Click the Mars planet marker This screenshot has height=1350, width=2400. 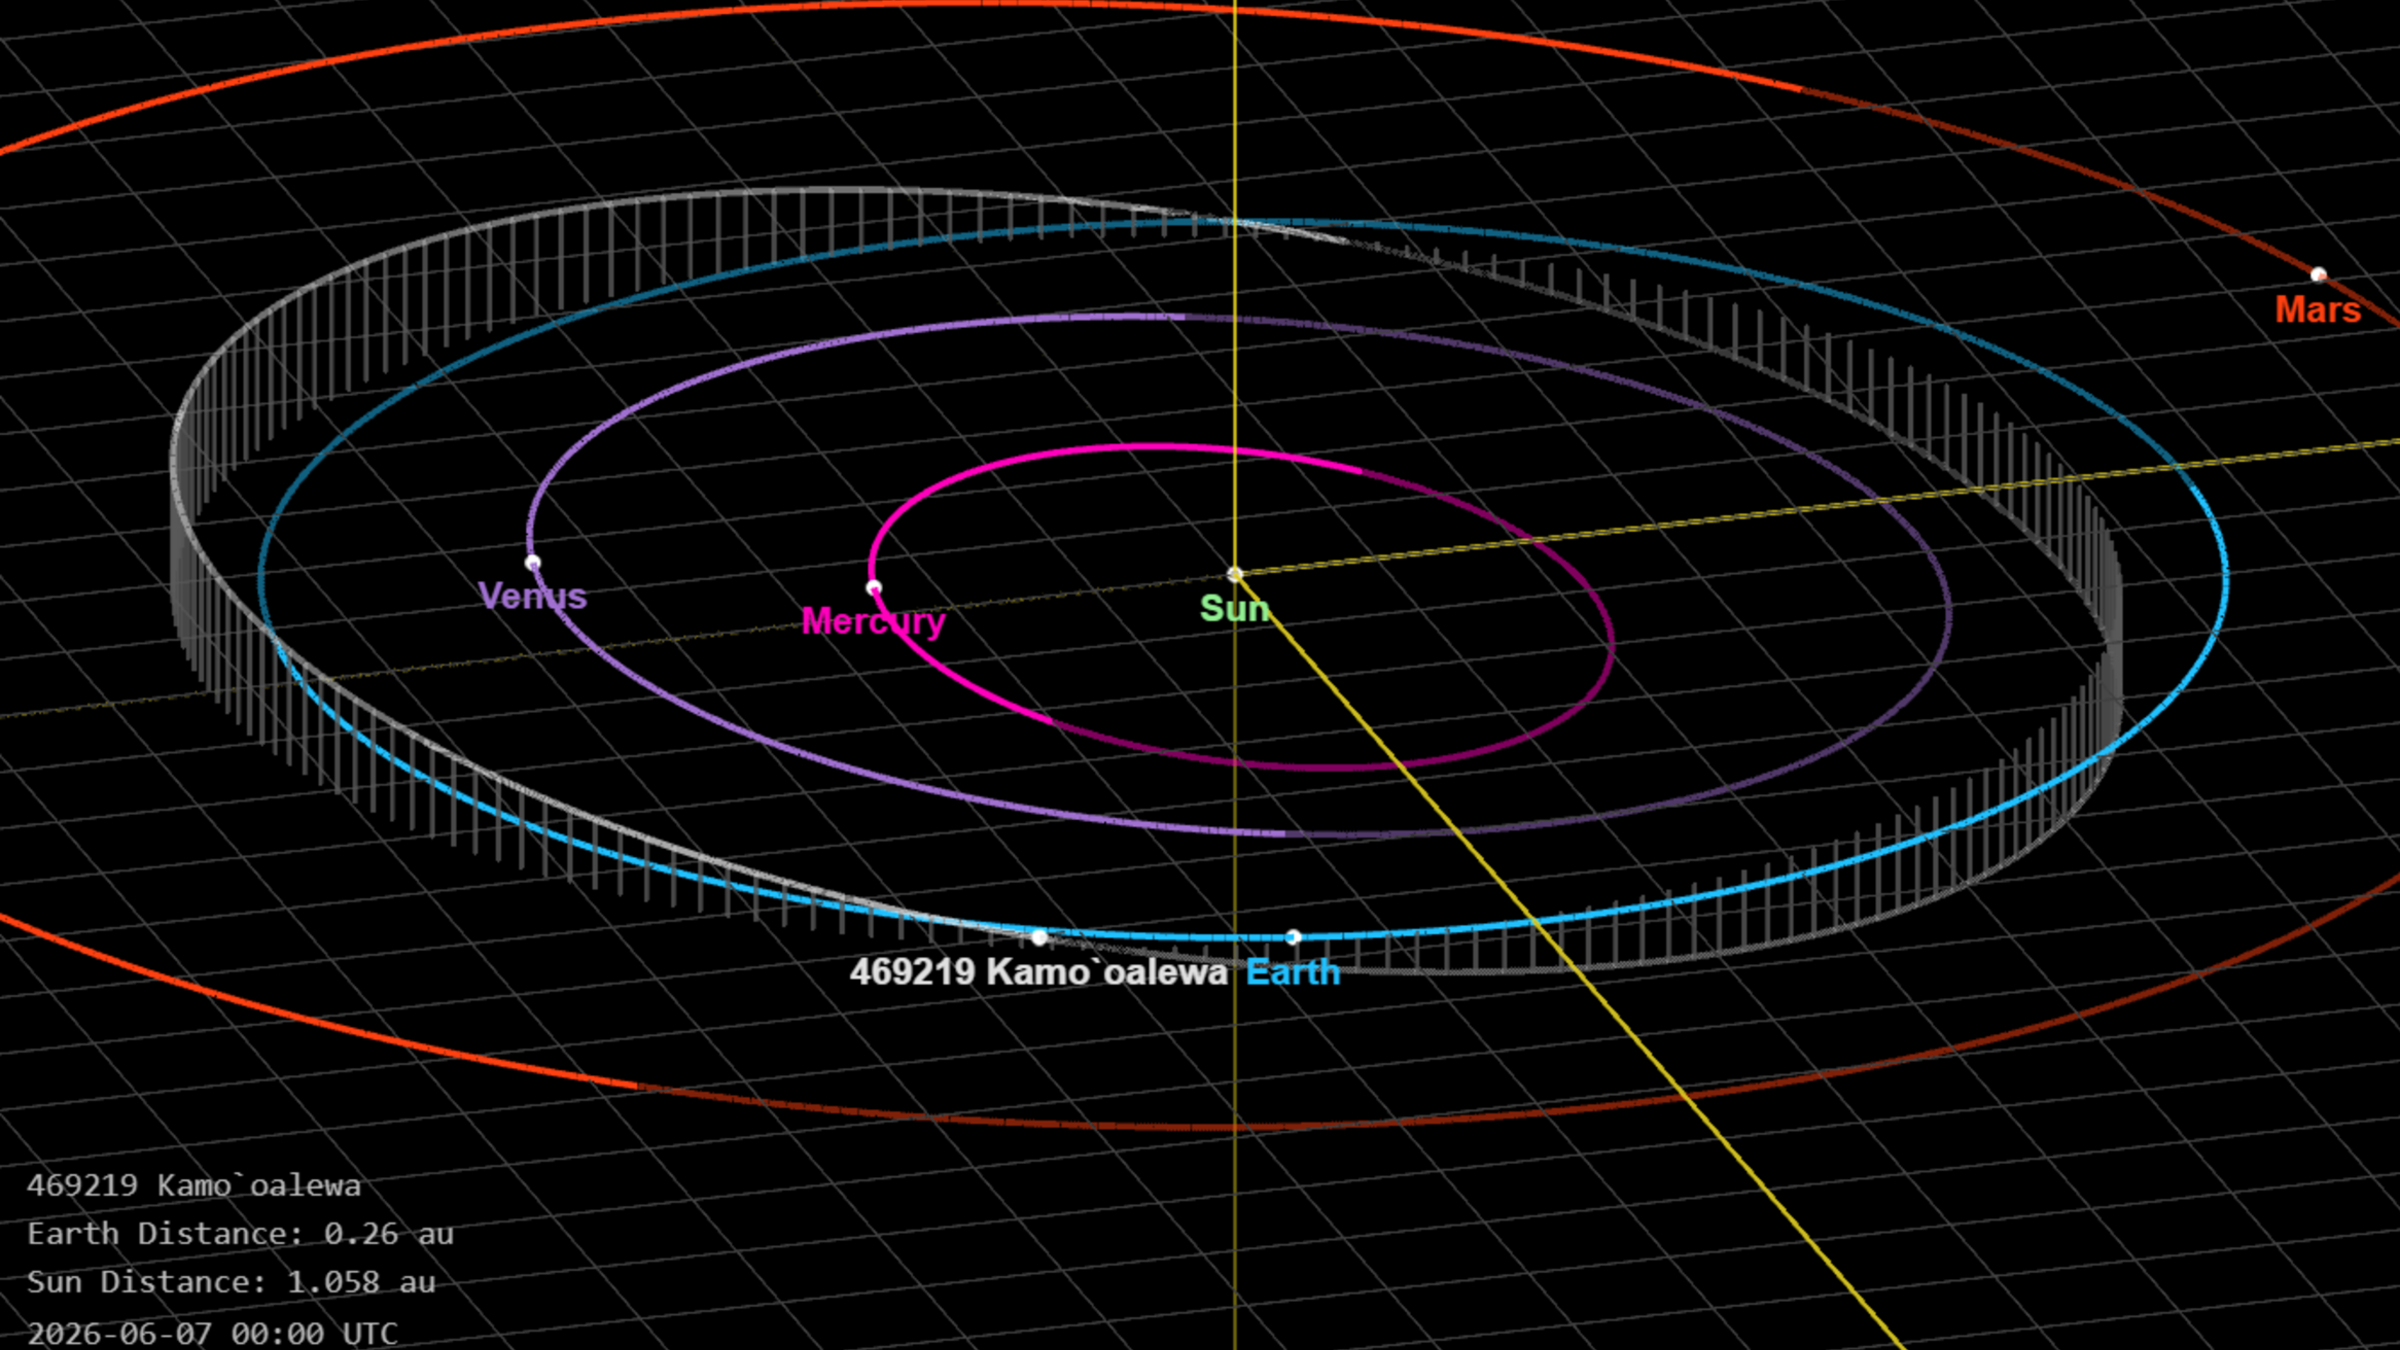[x=2318, y=275]
